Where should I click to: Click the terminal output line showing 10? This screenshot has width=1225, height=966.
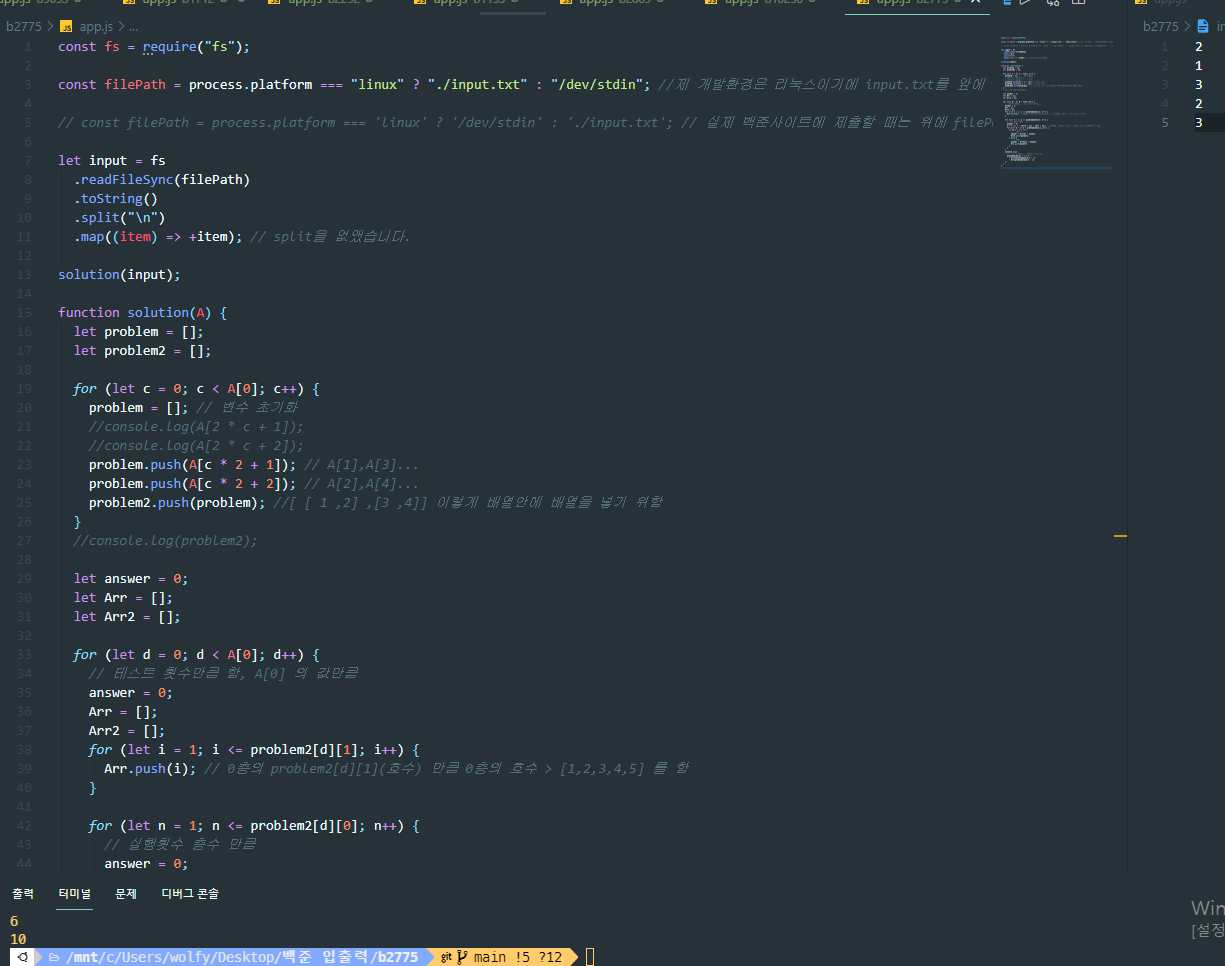point(18,939)
